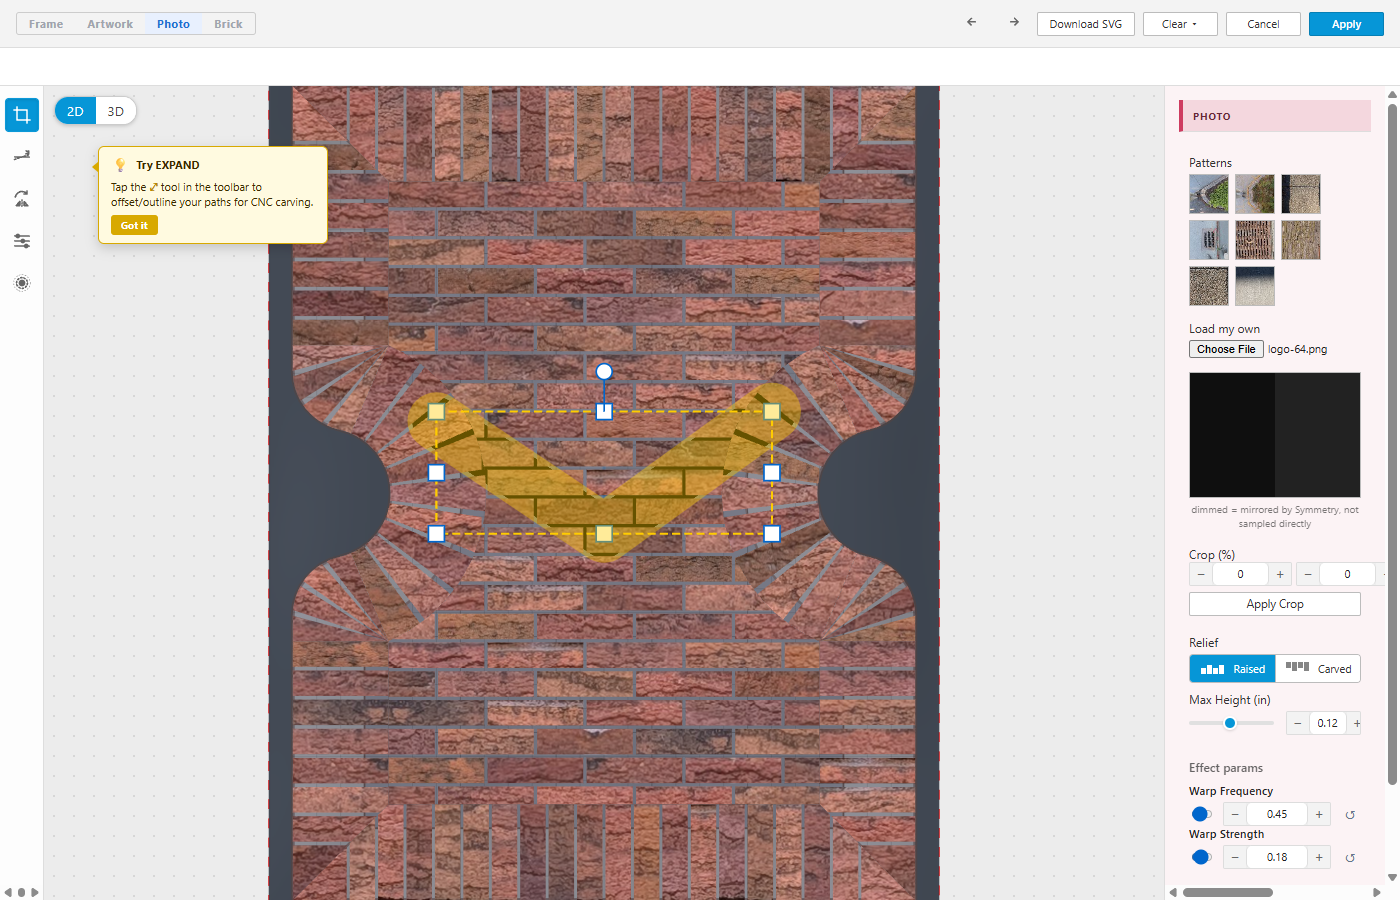Open the Clear dropdown menu
The image size is (1400, 900).
click(x=1180, y=24)
